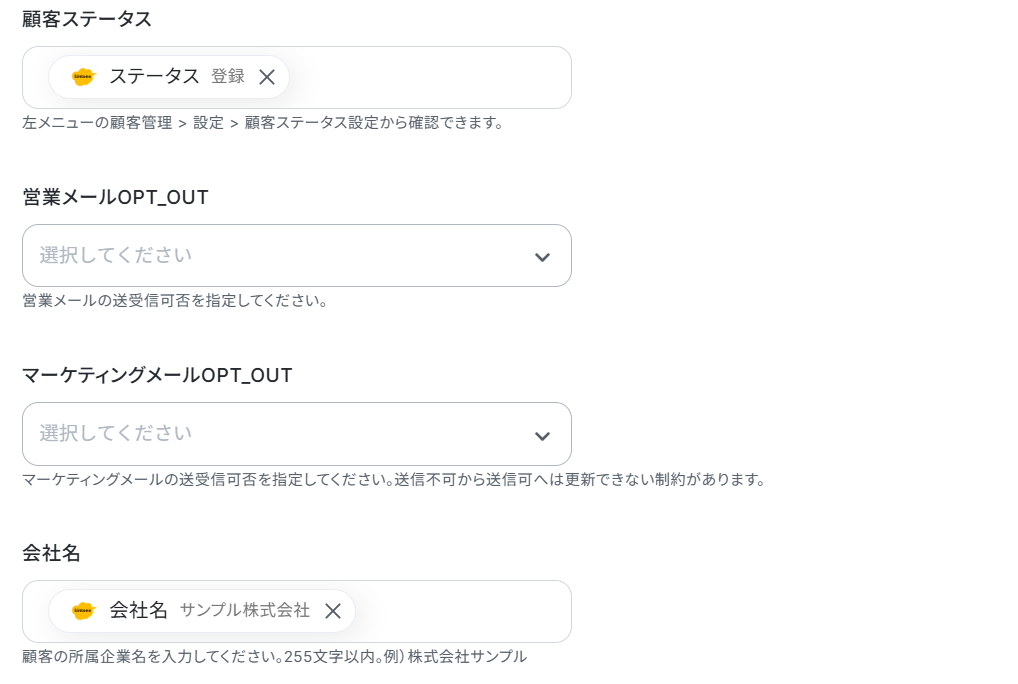
Task: Expand the マーケティングメールOPT_OUT dropdown arrow
Action: coord(542,435)
